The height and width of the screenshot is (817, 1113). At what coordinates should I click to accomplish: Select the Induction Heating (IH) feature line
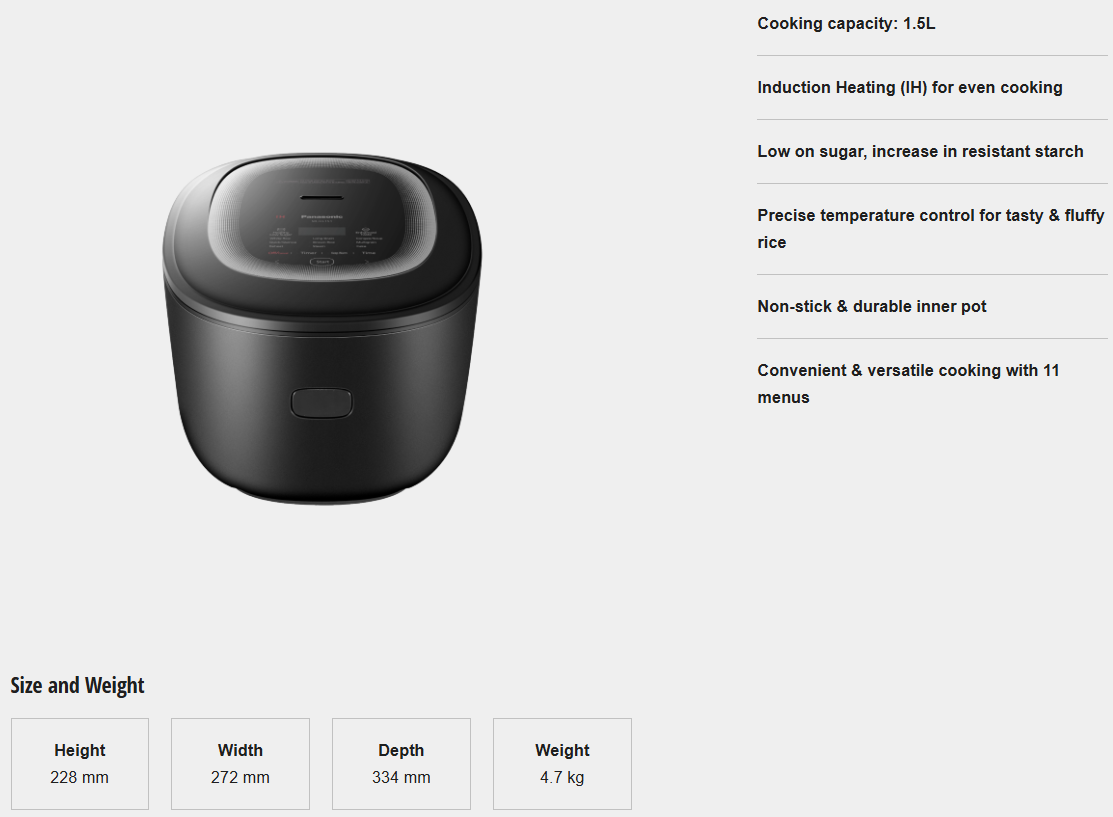[910, 87]
